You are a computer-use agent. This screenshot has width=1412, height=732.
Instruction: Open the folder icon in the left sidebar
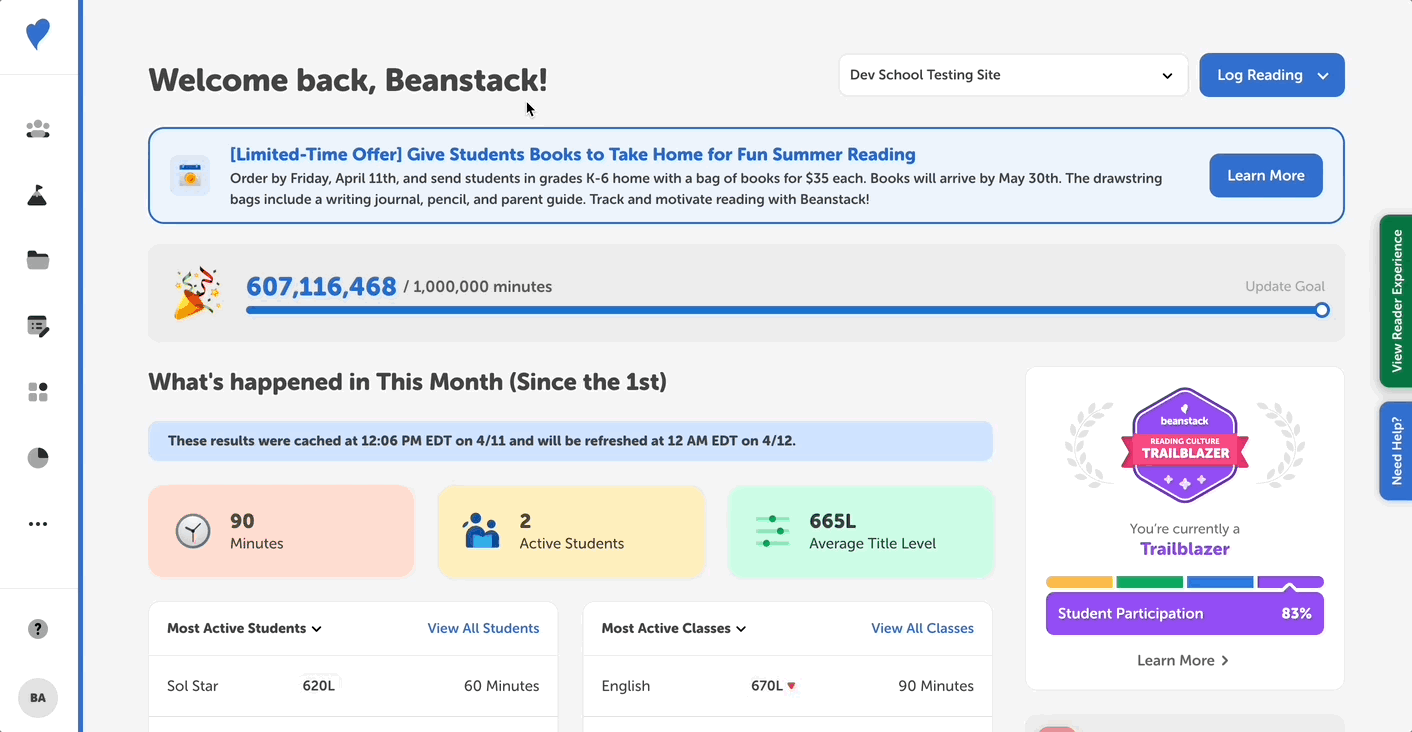pos(37,260)
